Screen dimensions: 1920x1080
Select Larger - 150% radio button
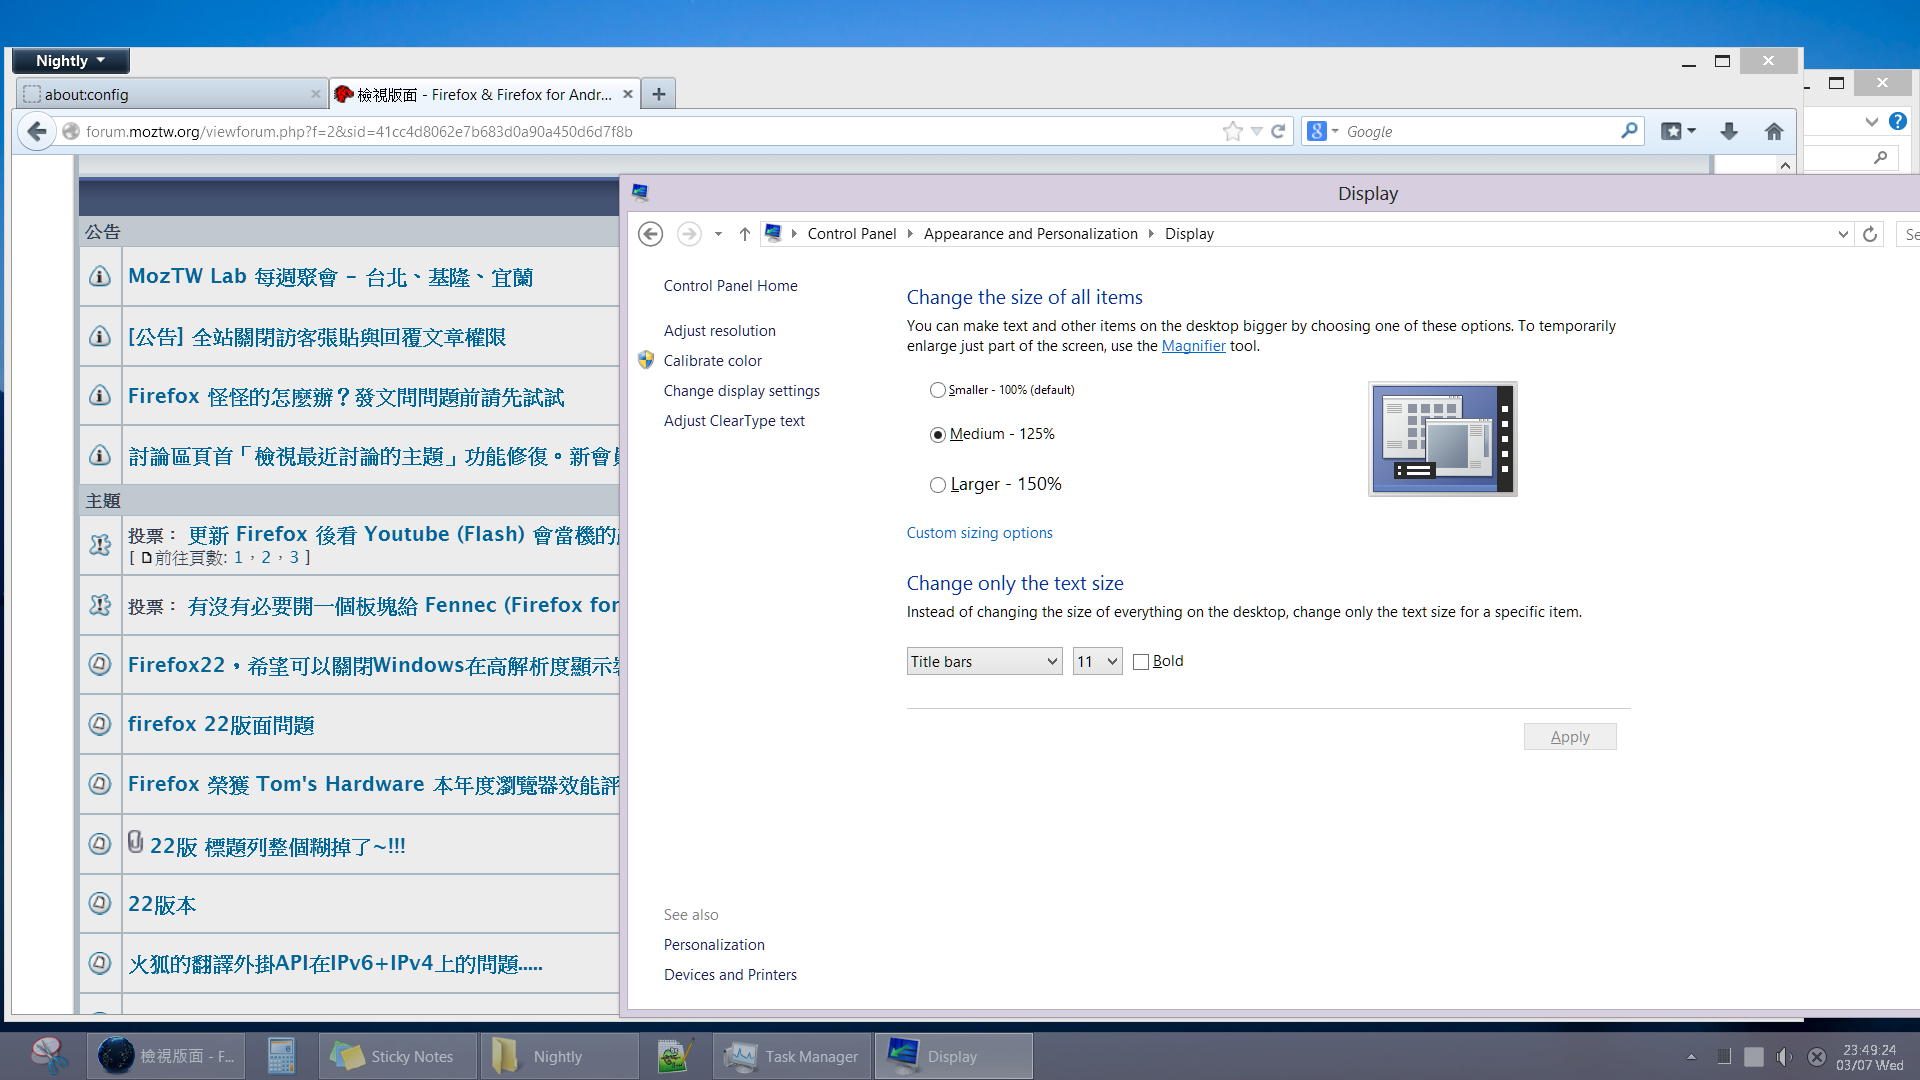(937, 485)
